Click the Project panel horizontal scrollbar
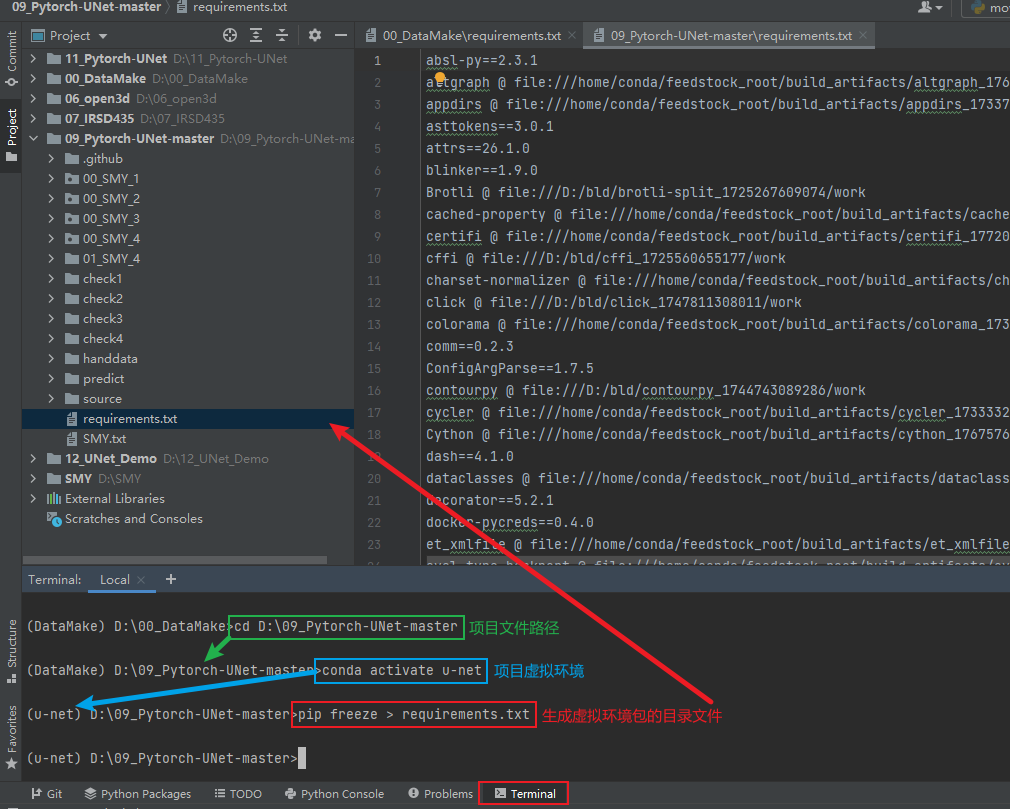Image resolution: width=1010 pixels, height=809 pixels. (175, 559)
